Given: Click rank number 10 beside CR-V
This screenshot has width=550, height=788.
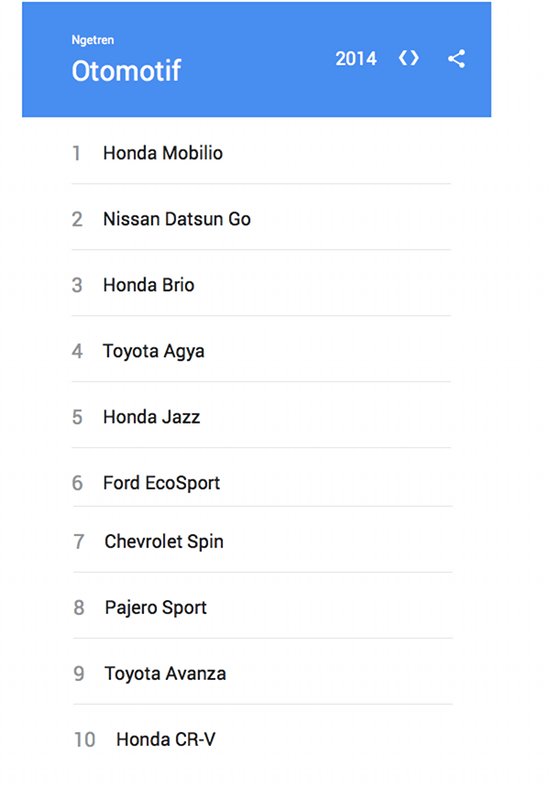Looking at the screenshot, I should pyautogui.click(x=84, y=740).
